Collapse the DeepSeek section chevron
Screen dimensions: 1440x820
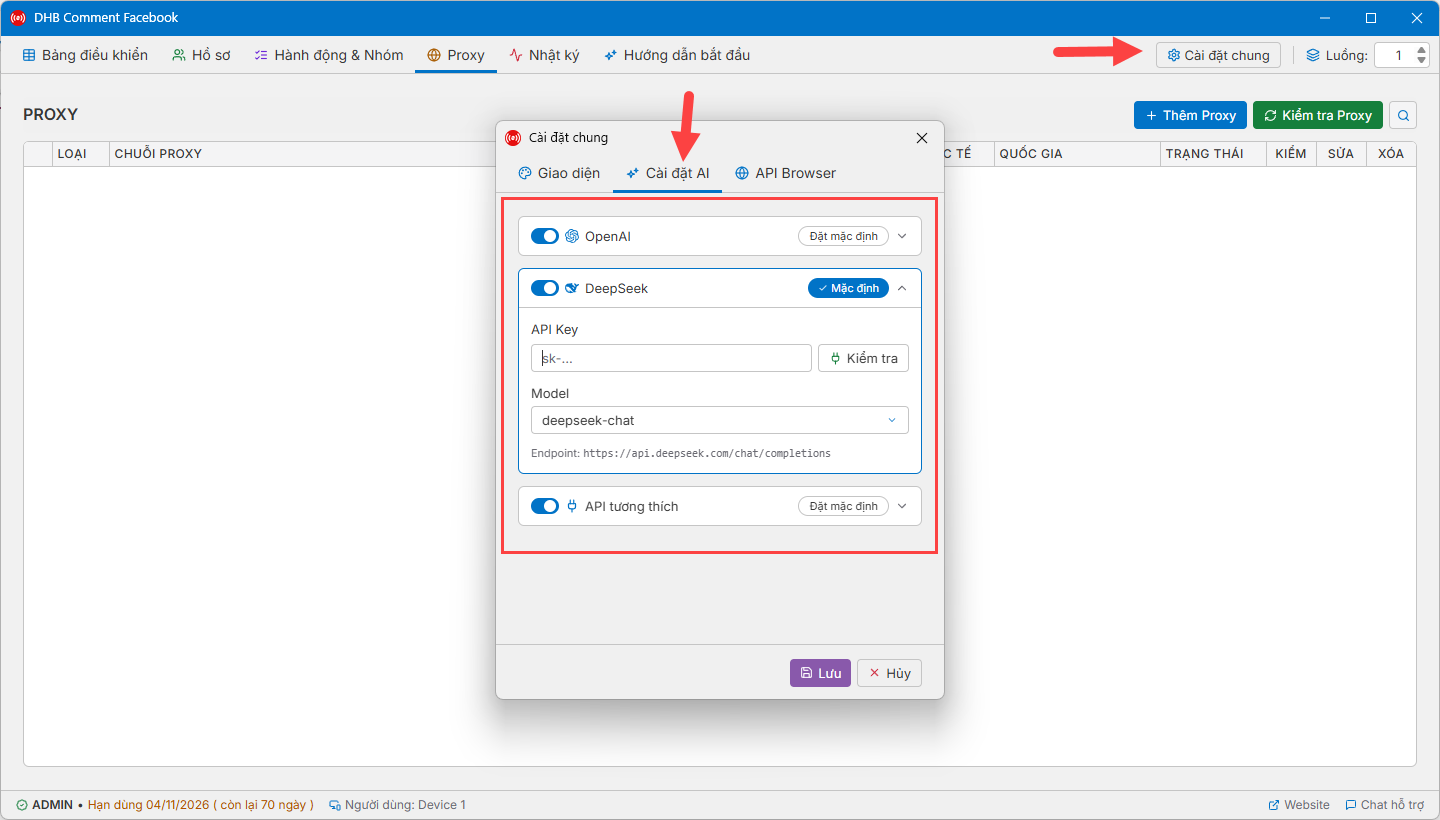[x=902, y=288]
